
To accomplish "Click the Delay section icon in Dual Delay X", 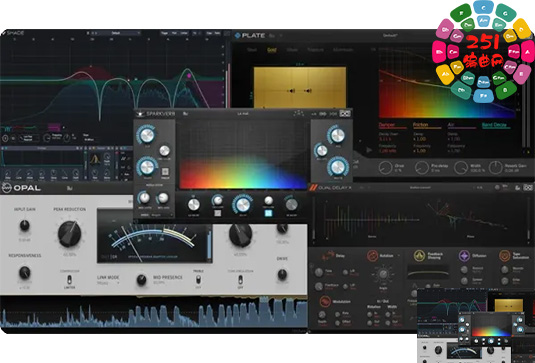I will pos(328,255).
